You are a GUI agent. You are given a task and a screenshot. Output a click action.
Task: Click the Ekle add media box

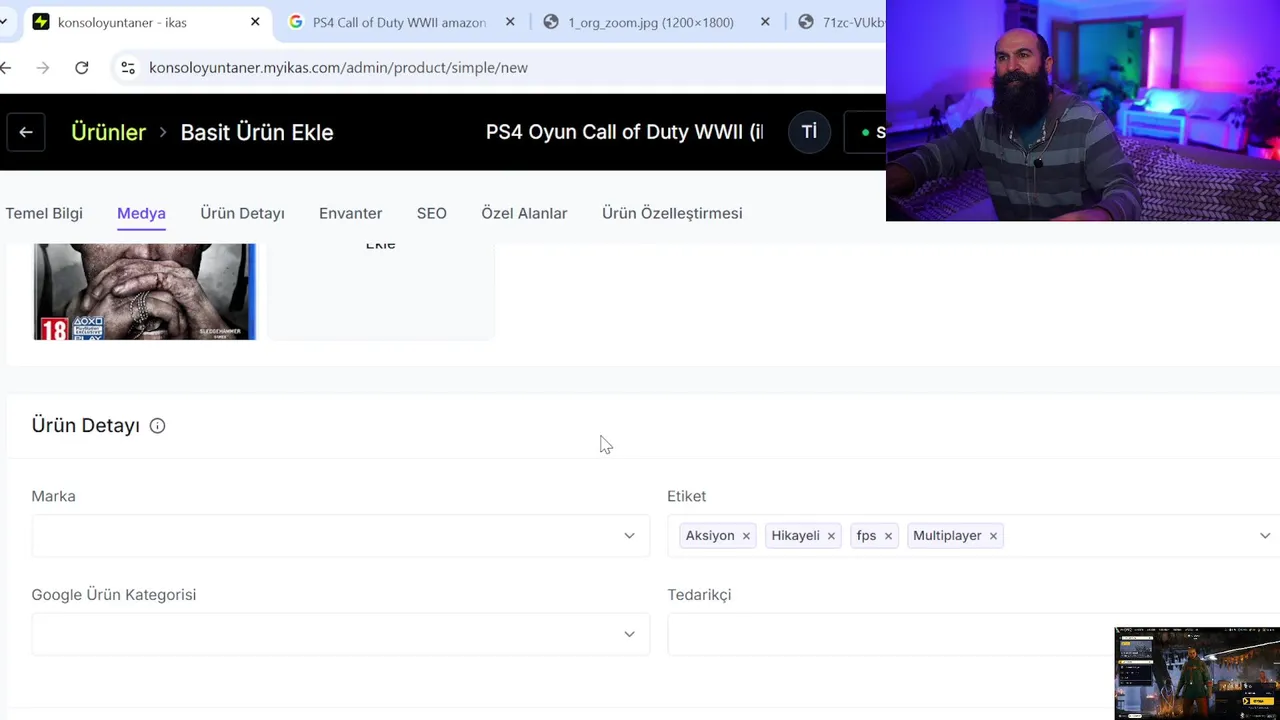click(x=381, y=291)
